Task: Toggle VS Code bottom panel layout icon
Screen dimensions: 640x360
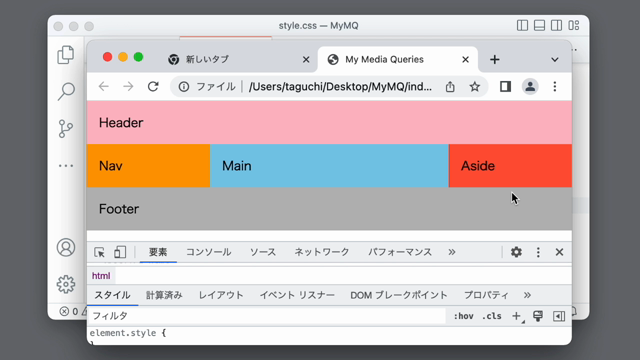Action: [539, 25]
